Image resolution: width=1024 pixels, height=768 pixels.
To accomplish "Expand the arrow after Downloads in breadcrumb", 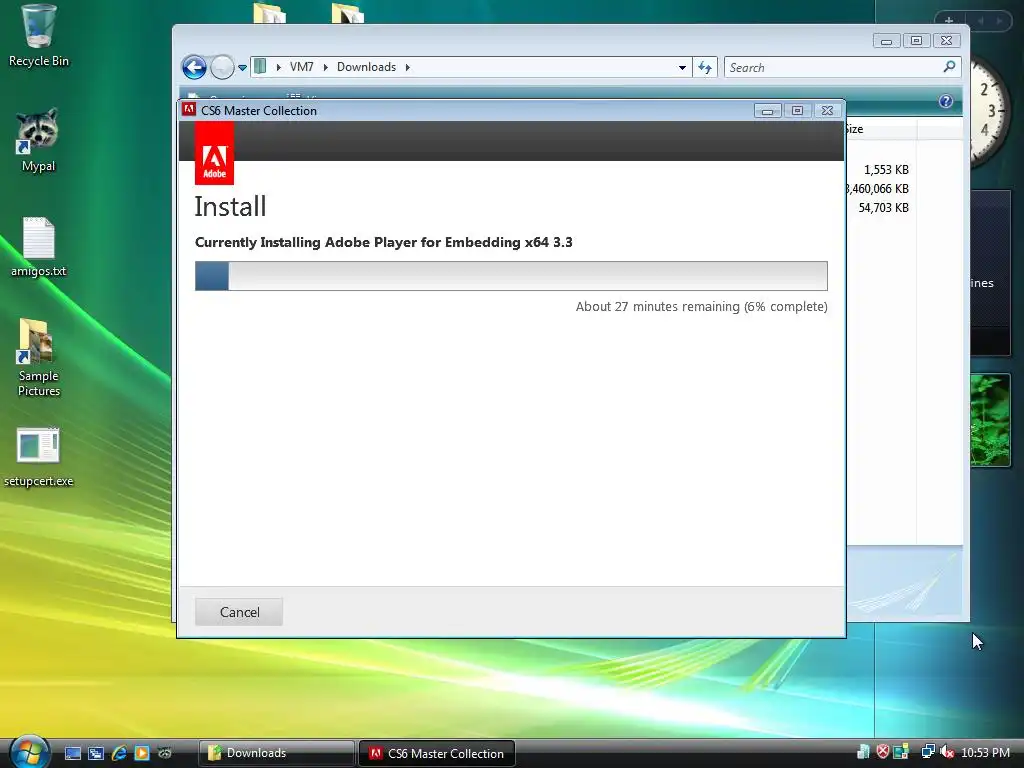I will click(408, 67).
